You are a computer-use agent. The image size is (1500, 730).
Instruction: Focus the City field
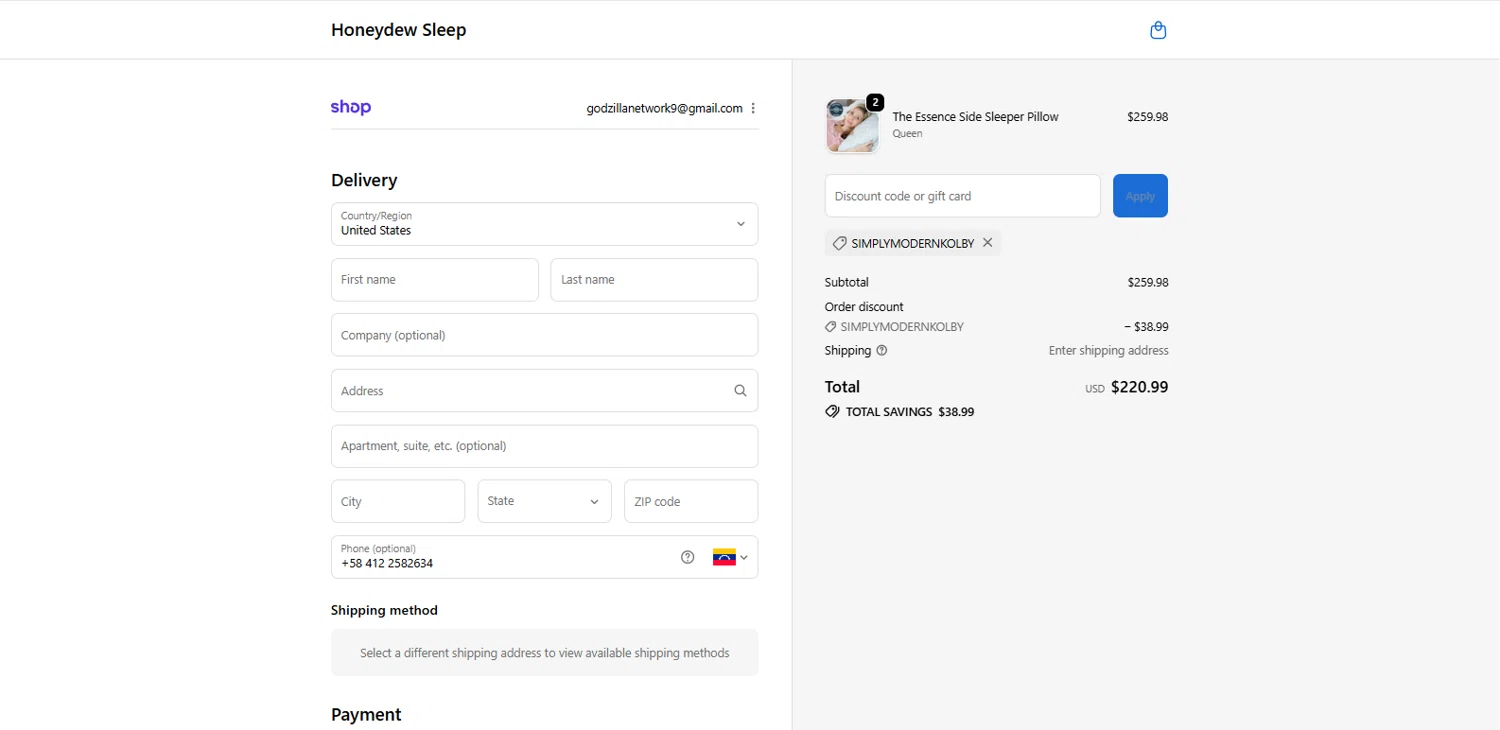398,501
